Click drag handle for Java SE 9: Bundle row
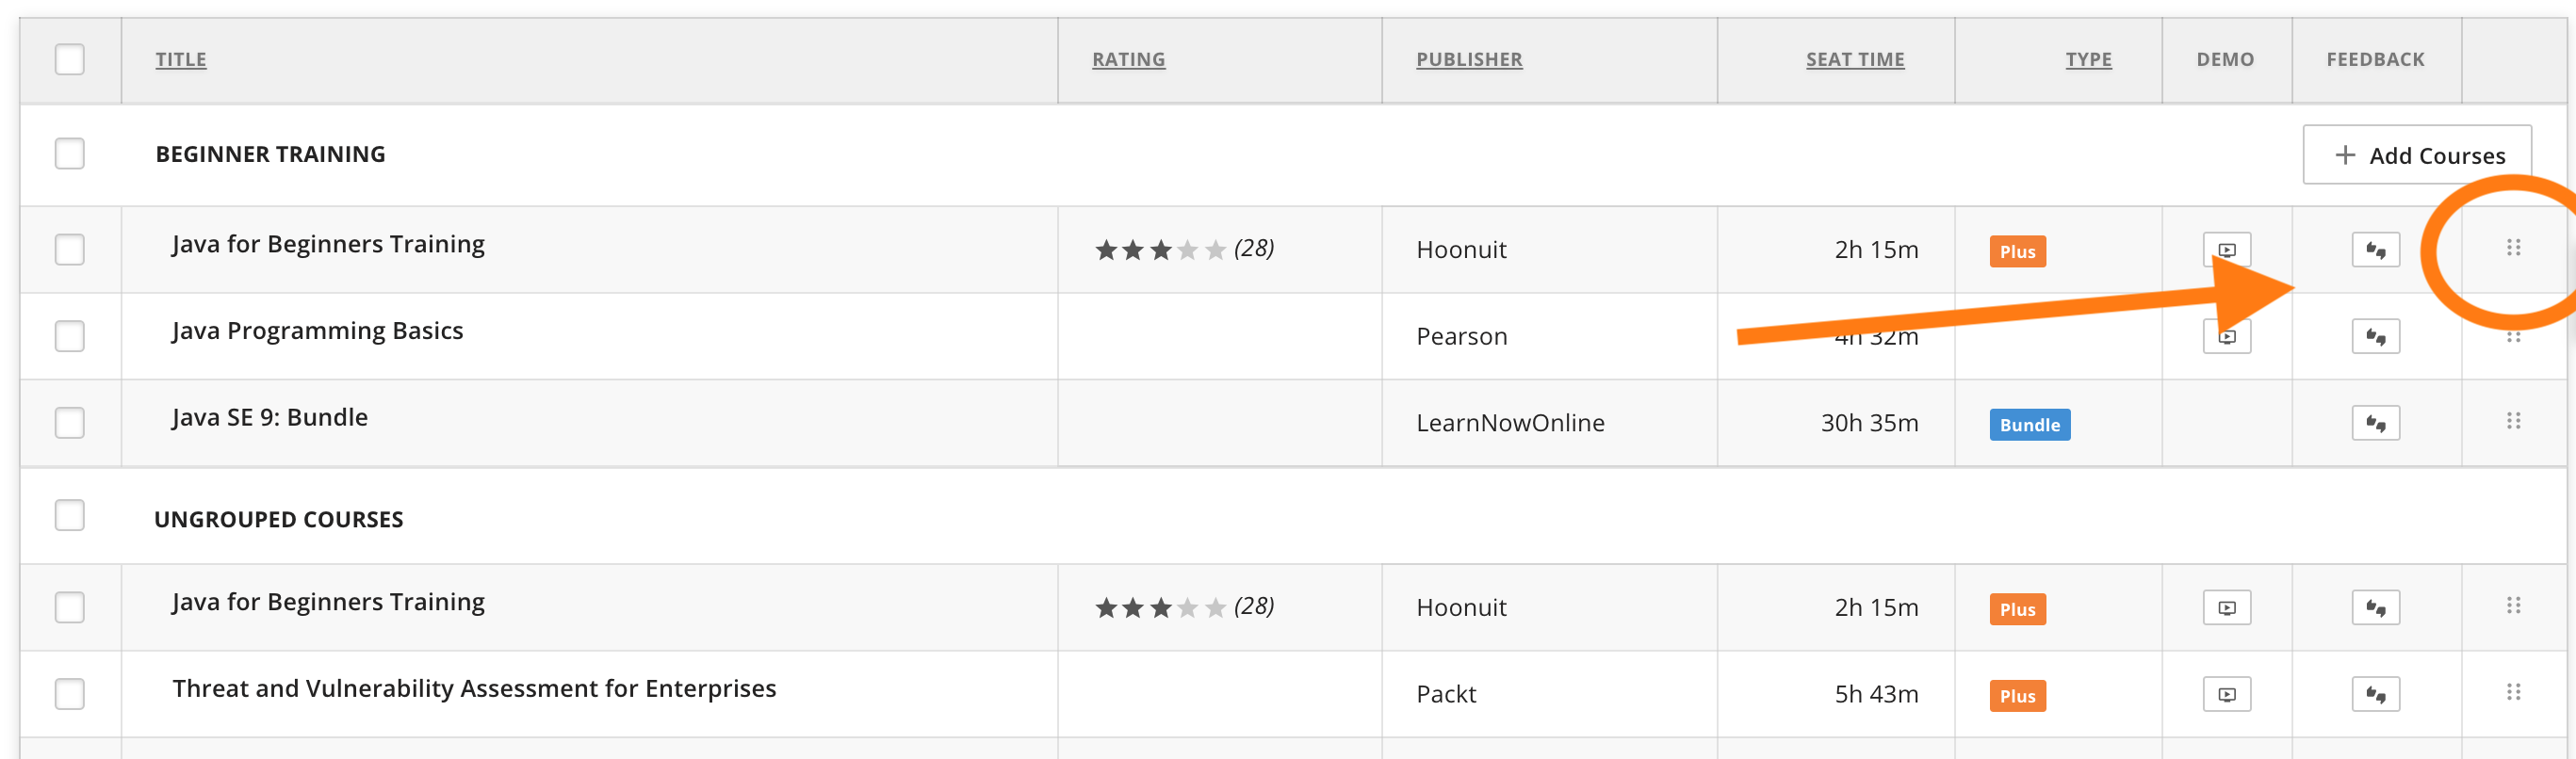 pos(2513,421)
